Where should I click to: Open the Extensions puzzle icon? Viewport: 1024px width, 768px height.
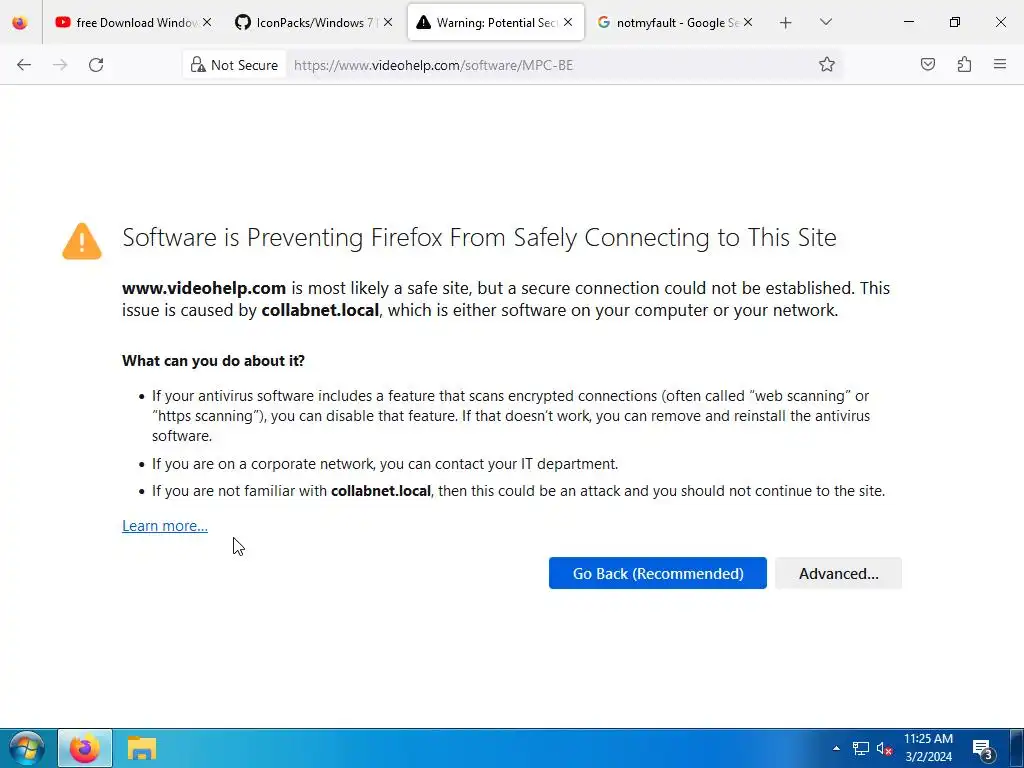tap(964, 65)
